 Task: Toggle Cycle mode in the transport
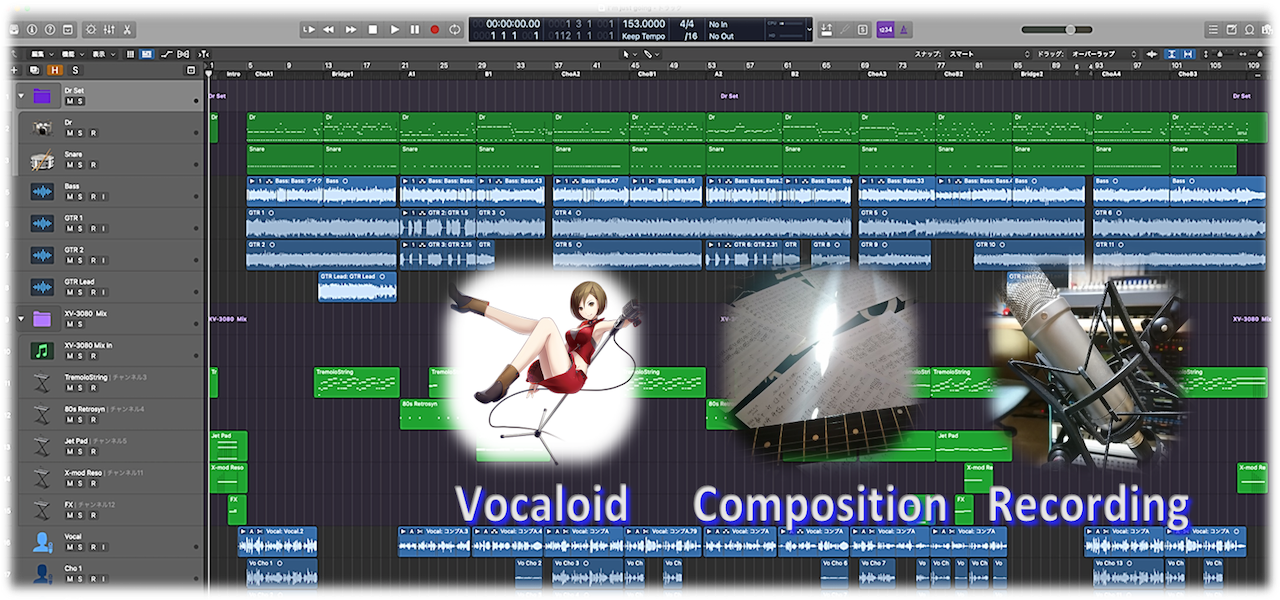(455, 30)
